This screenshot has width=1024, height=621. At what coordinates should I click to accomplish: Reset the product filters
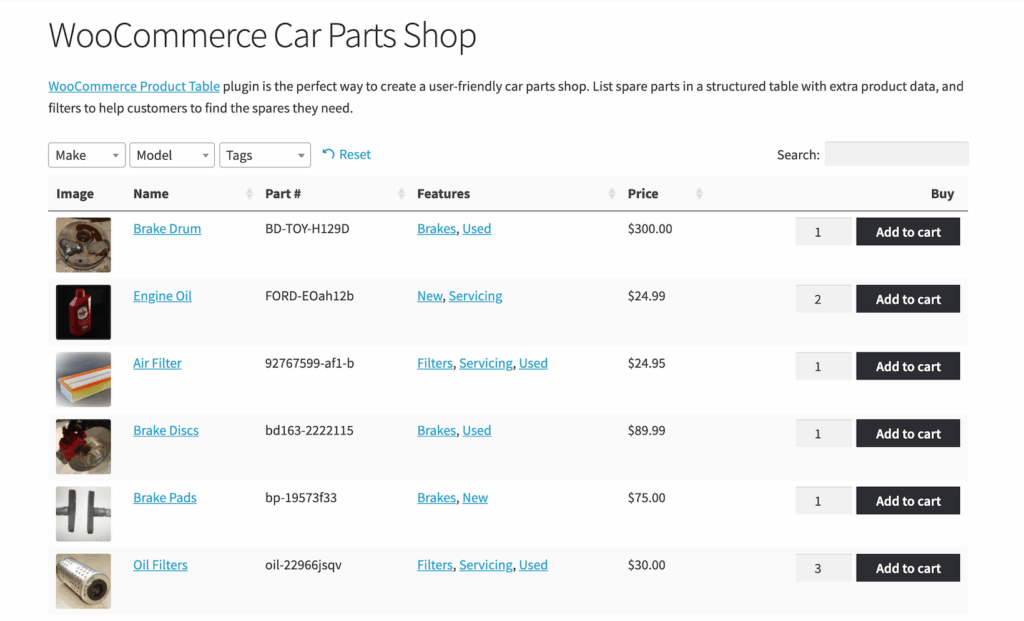point(347,155)
